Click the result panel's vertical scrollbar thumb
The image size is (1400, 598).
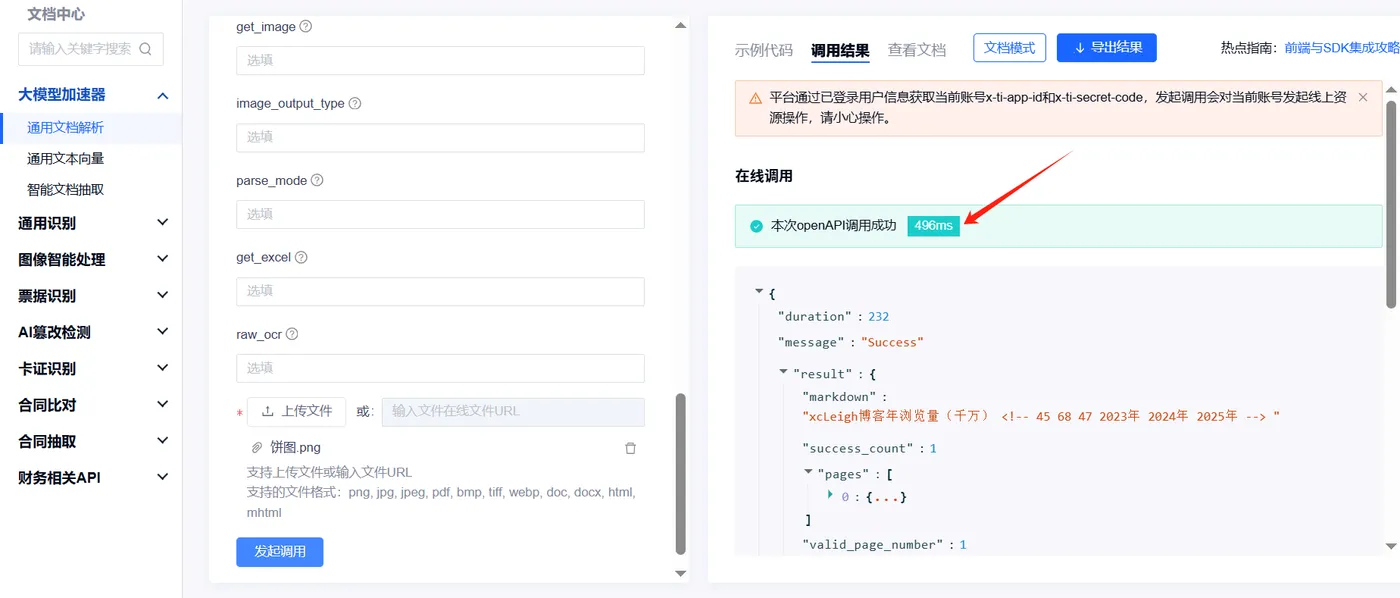point(1391,203)
